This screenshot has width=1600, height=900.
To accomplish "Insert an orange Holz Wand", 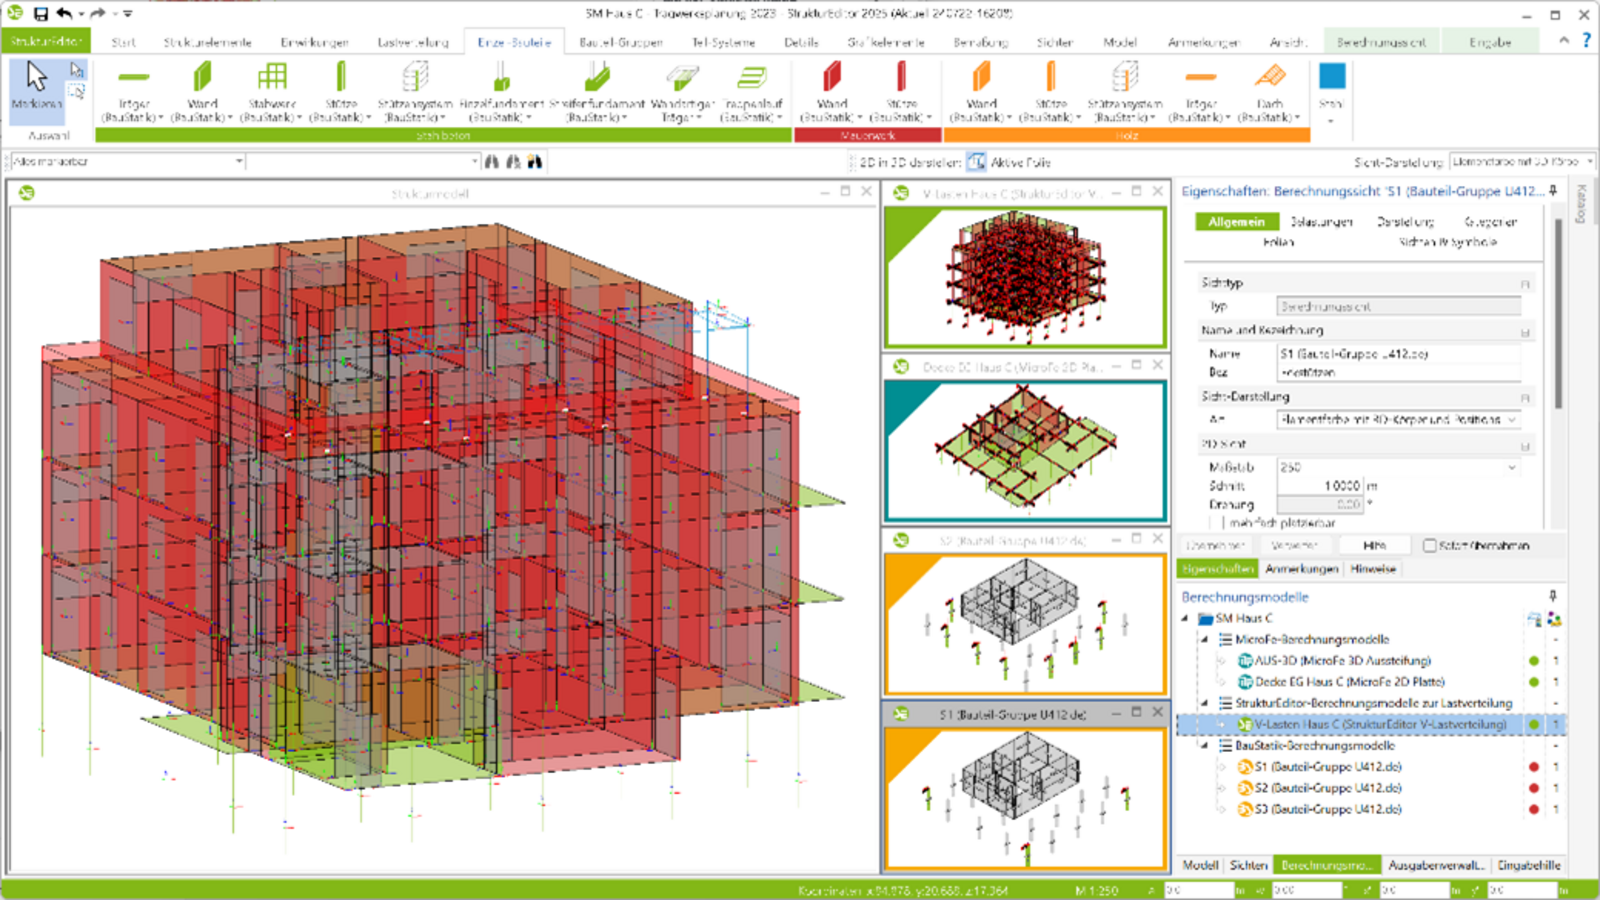I will [981, 91].
